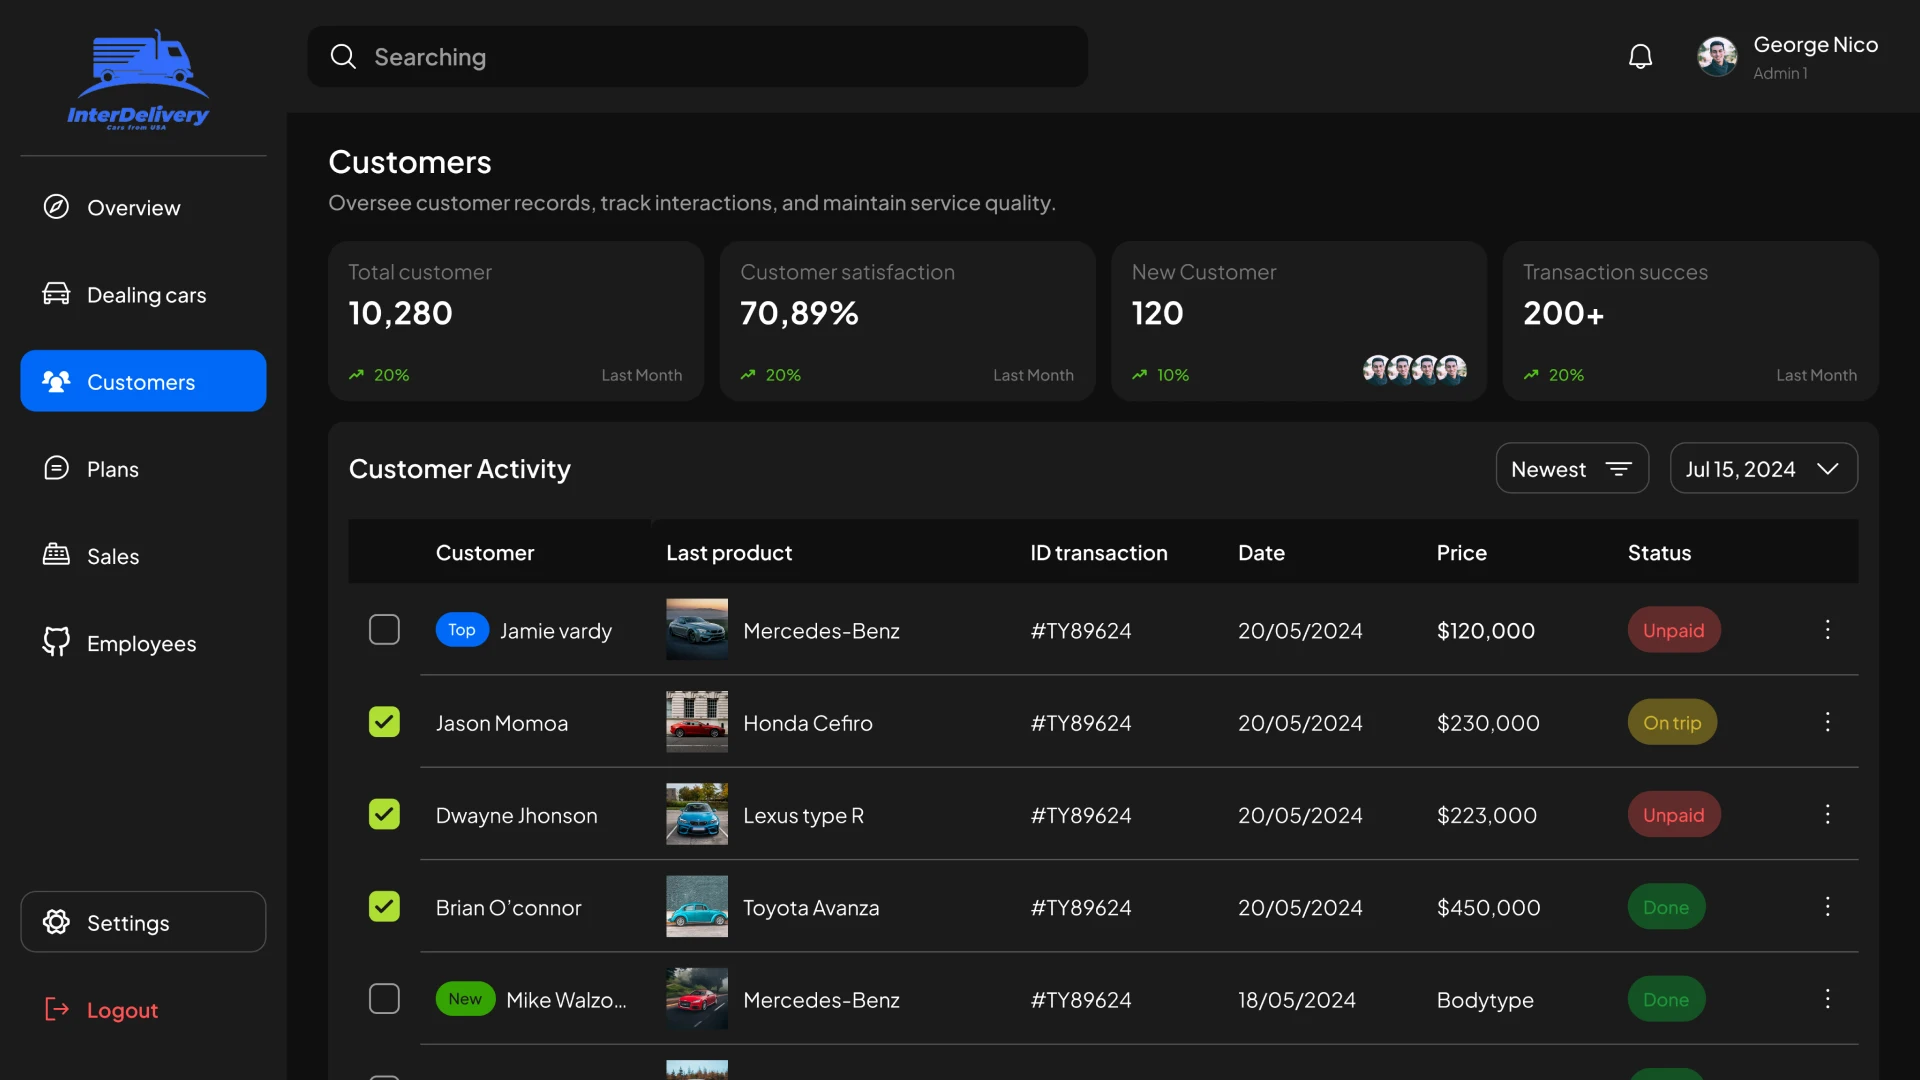Open the three-dot menu on Dwayne Jhonson's row

click(x=1829, y=815)
